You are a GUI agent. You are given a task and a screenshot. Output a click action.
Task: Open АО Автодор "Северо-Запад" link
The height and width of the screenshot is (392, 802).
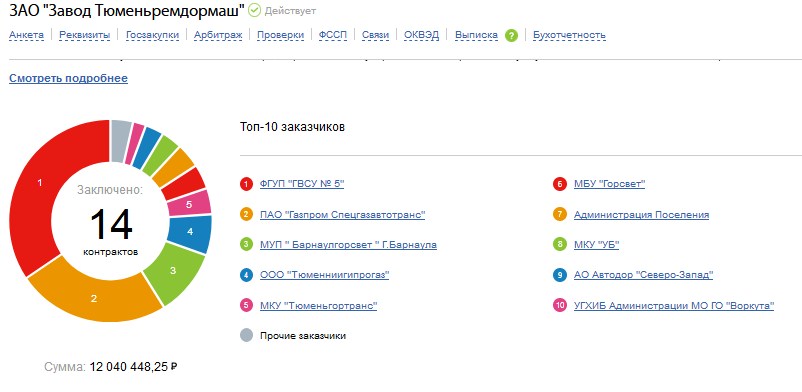643,275
